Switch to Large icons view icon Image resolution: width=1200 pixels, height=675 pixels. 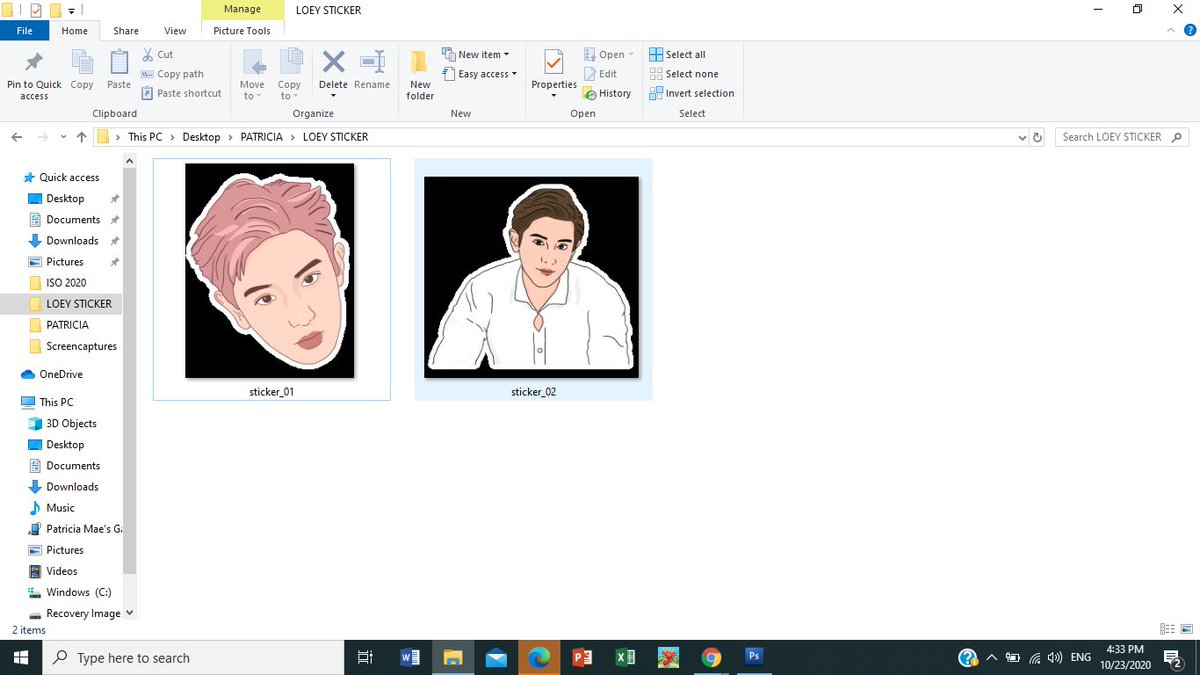click(x=1186, y=629)
